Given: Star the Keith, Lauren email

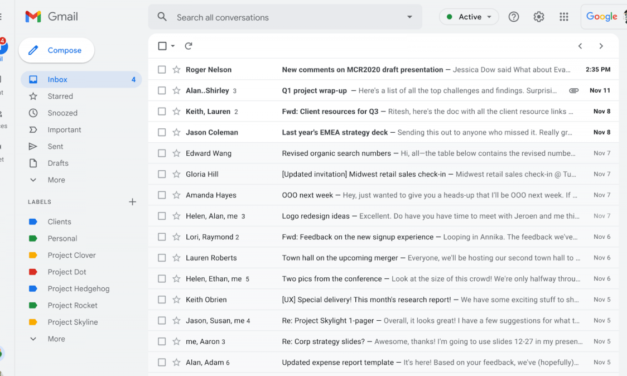Looking at the screenshot, I should (176, 111).
